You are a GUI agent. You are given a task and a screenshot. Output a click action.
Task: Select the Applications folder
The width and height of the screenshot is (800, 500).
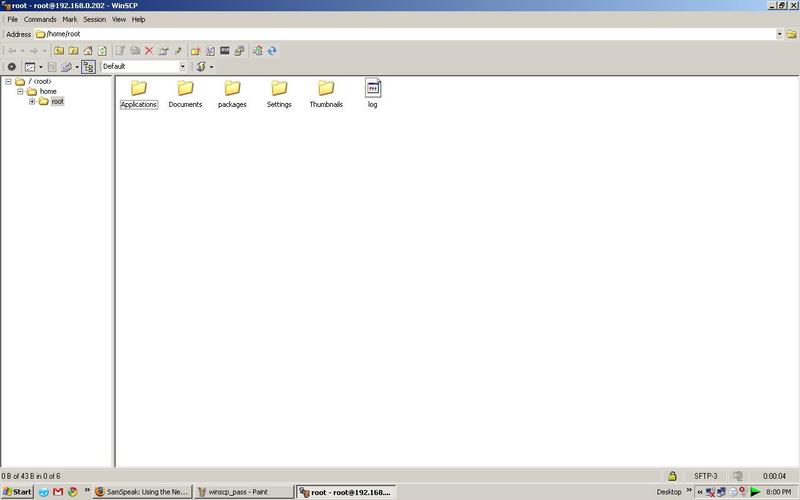[139, 94]
